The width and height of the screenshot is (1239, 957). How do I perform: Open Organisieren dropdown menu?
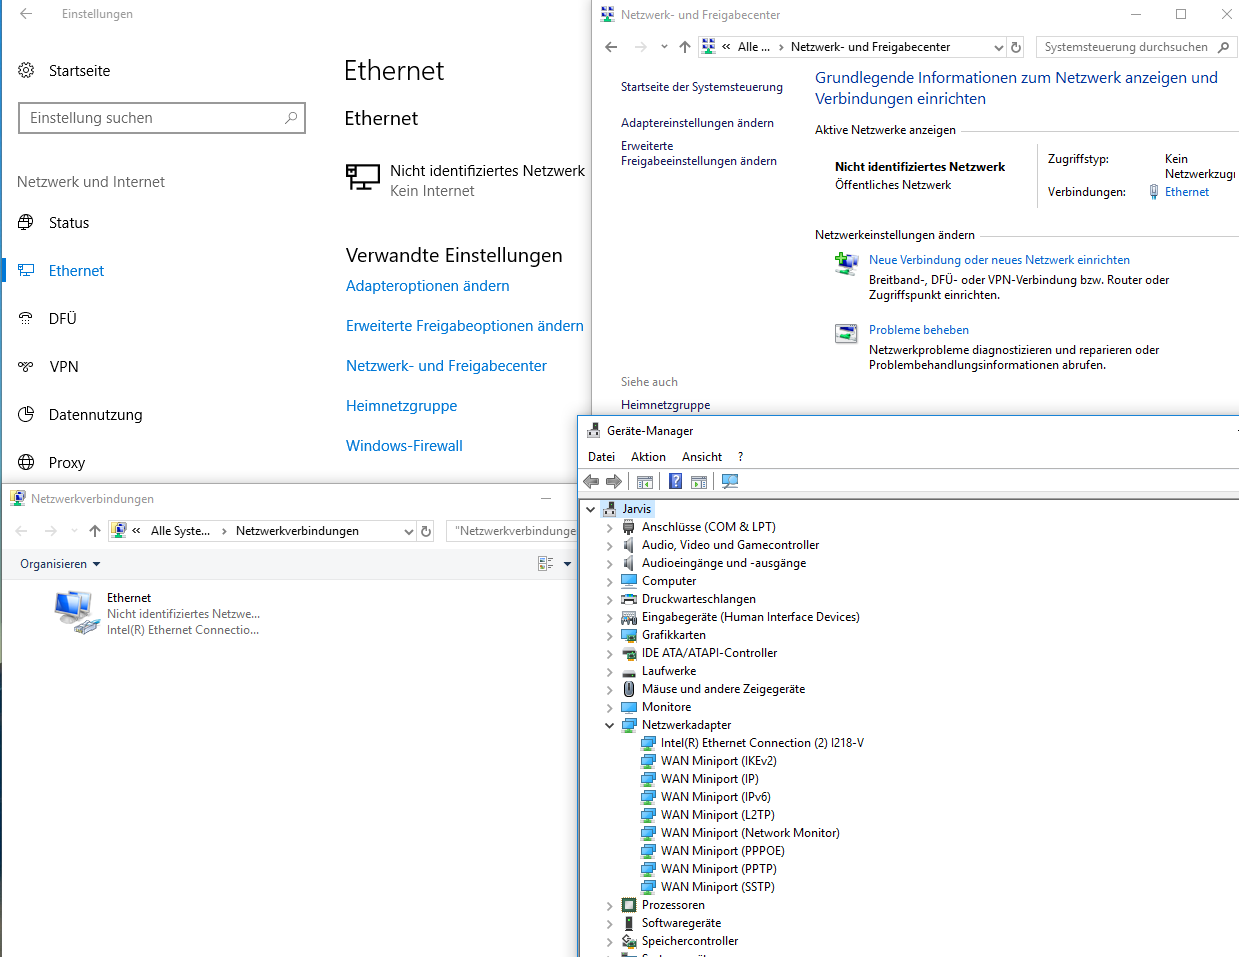coord(60,564)
